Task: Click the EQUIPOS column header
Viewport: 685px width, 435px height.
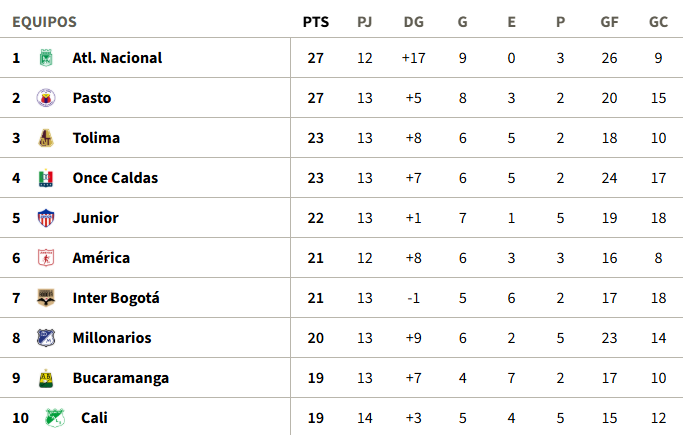Action: coord(44,22)
